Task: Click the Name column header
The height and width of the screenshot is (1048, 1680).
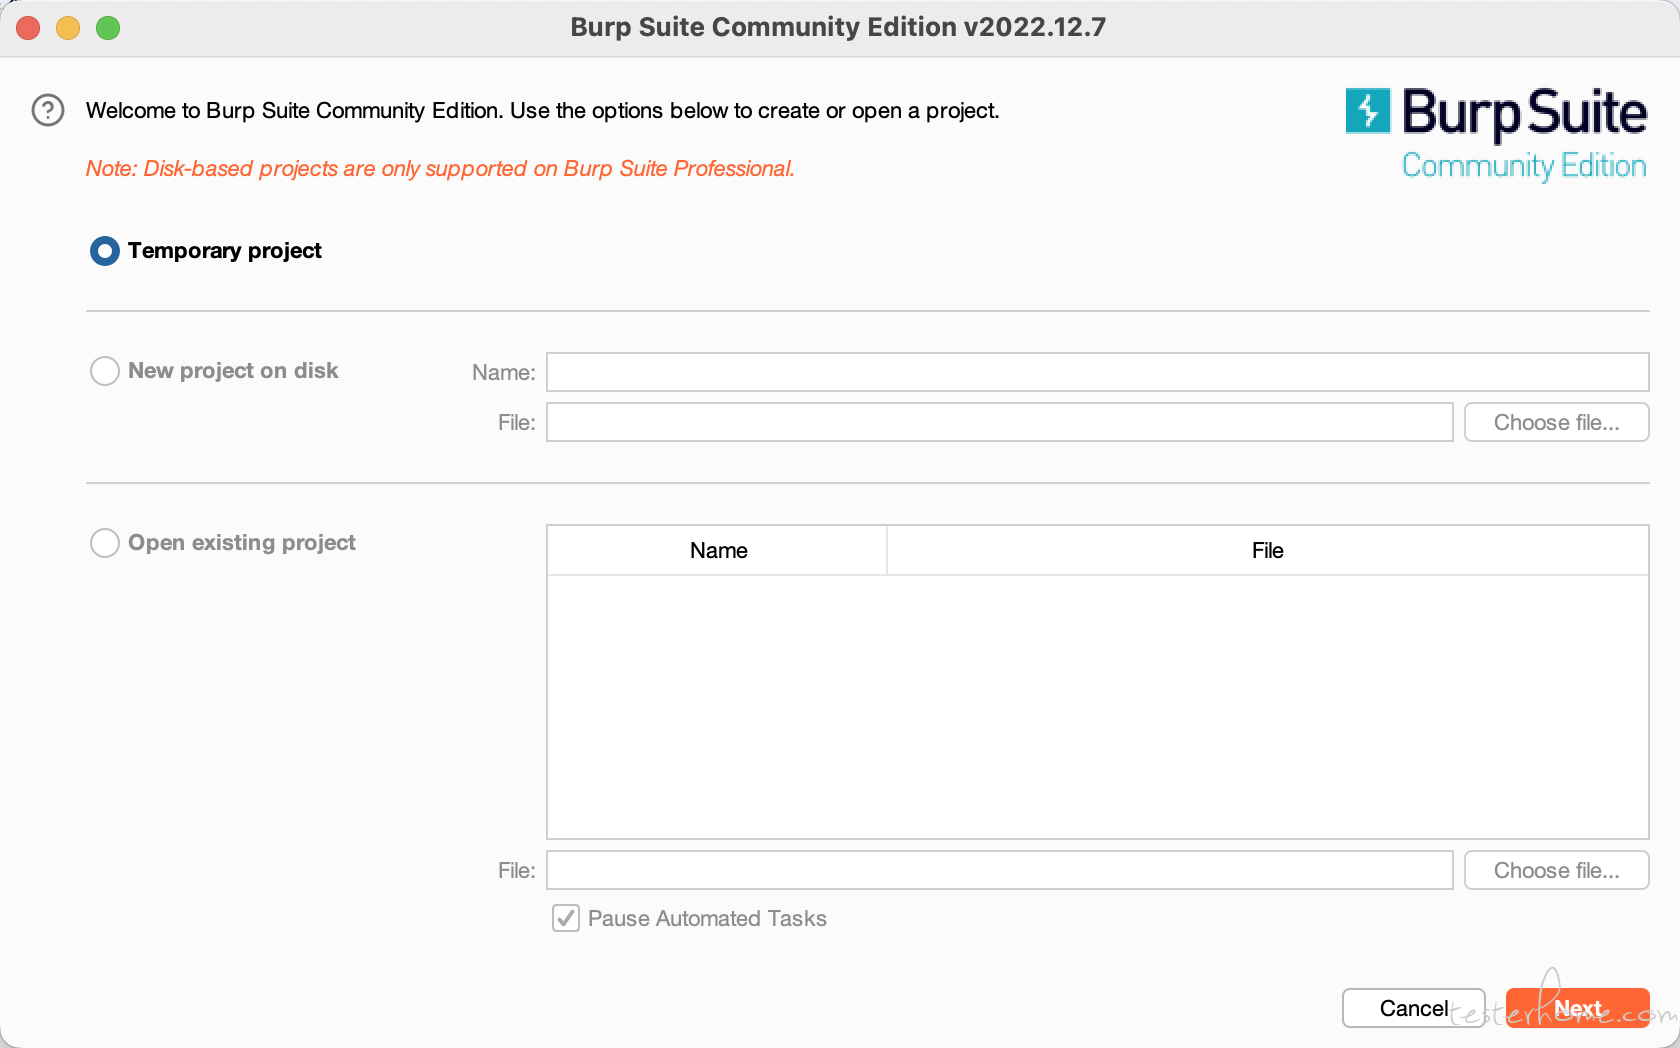Action: pyautogui.click(x=718, y=550)
